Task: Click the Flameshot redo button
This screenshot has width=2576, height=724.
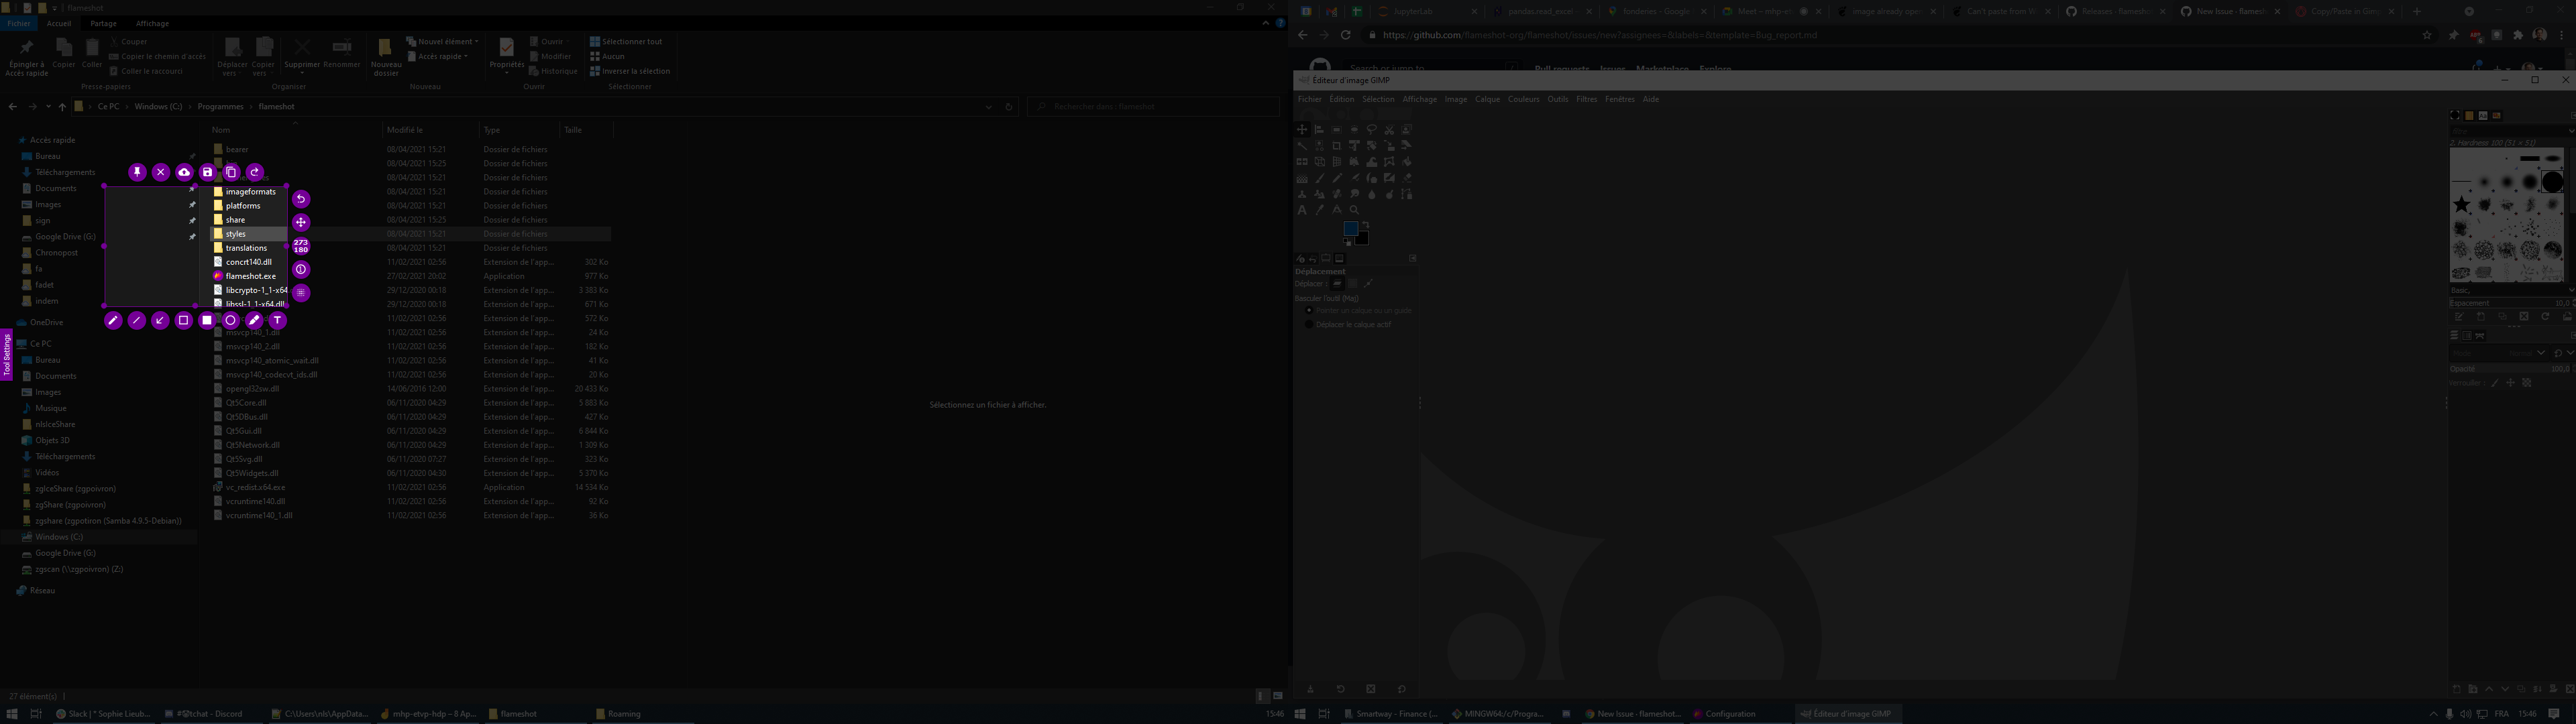Action: 255,172
